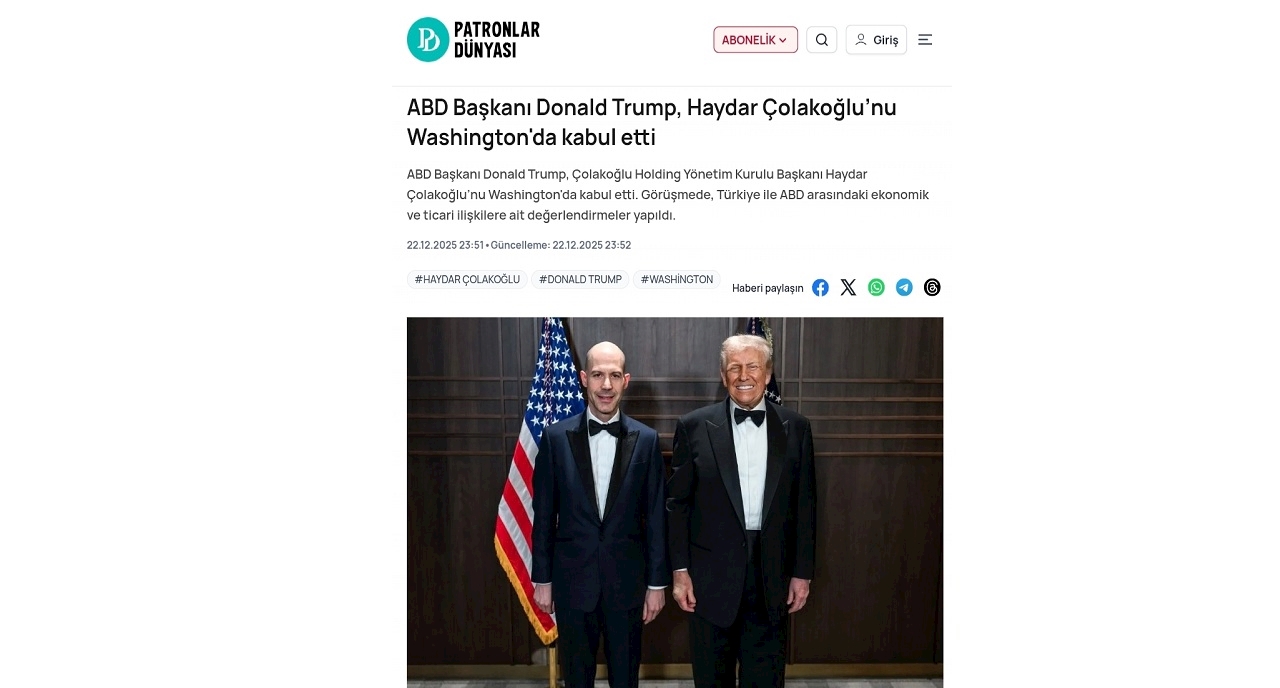
Task: Open the article photo with the American flag
Action: 675,502
